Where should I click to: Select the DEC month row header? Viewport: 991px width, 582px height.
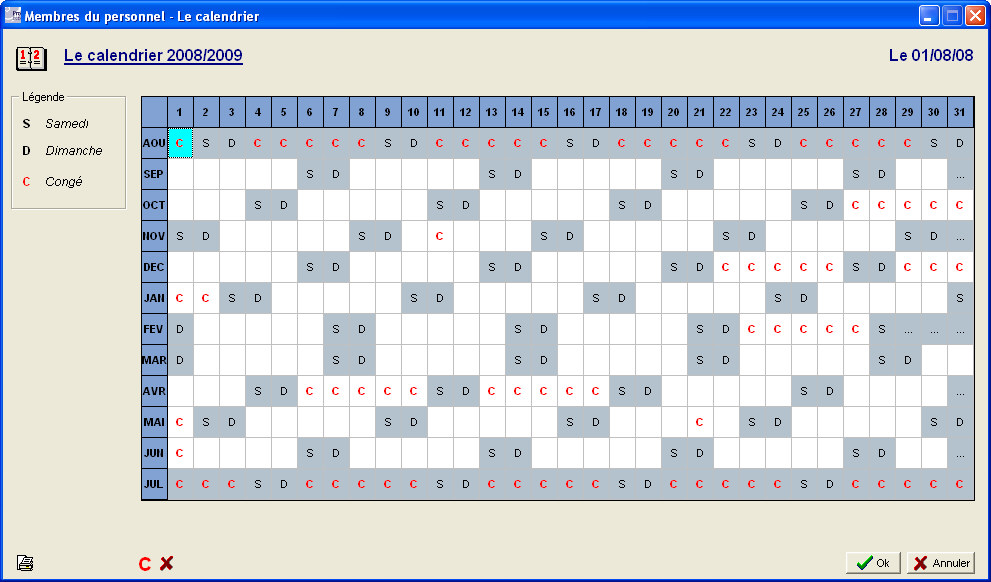[154, 267]
